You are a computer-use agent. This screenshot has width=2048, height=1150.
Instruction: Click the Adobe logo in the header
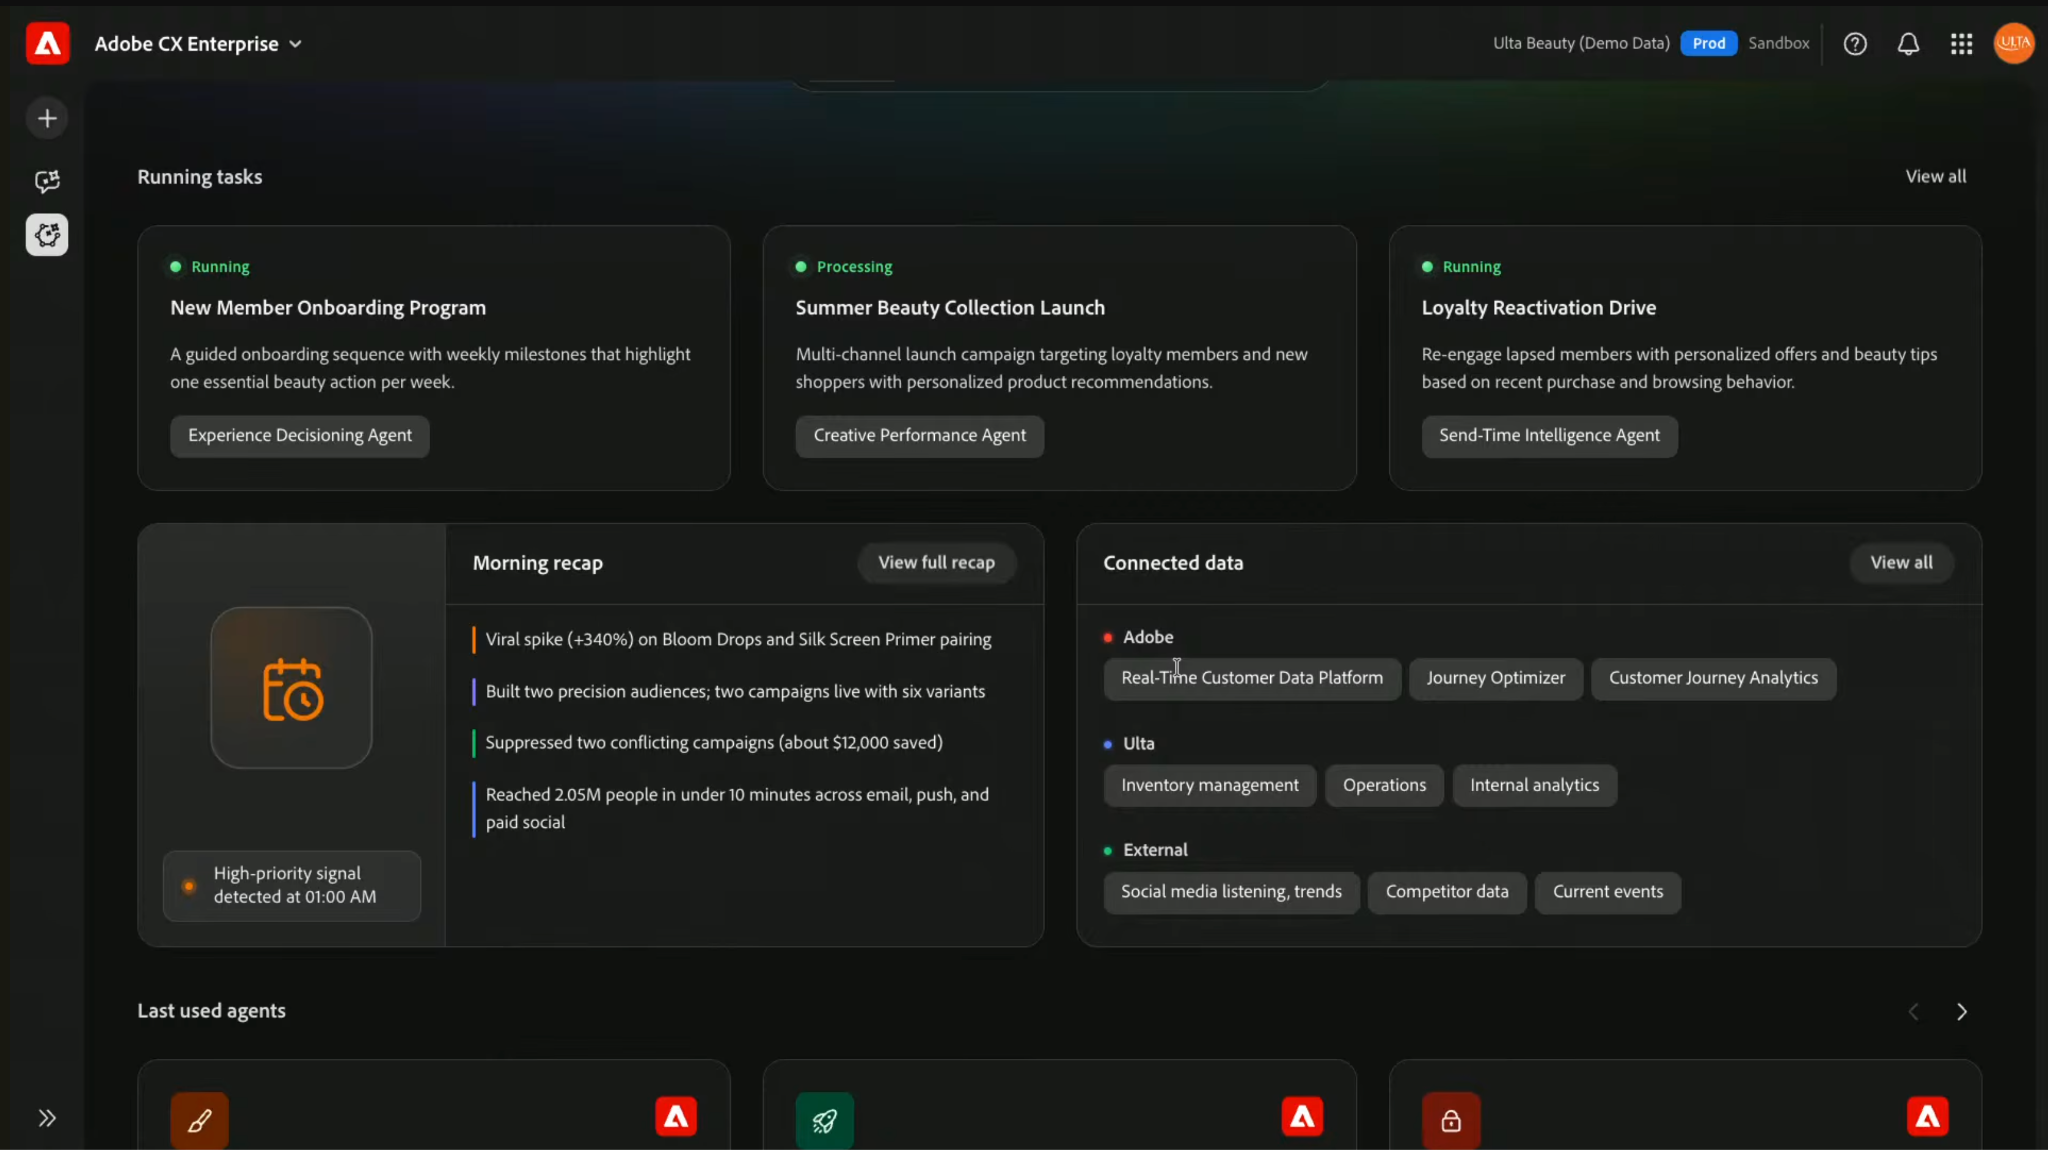pyautogui.click(x=47, y=43)
